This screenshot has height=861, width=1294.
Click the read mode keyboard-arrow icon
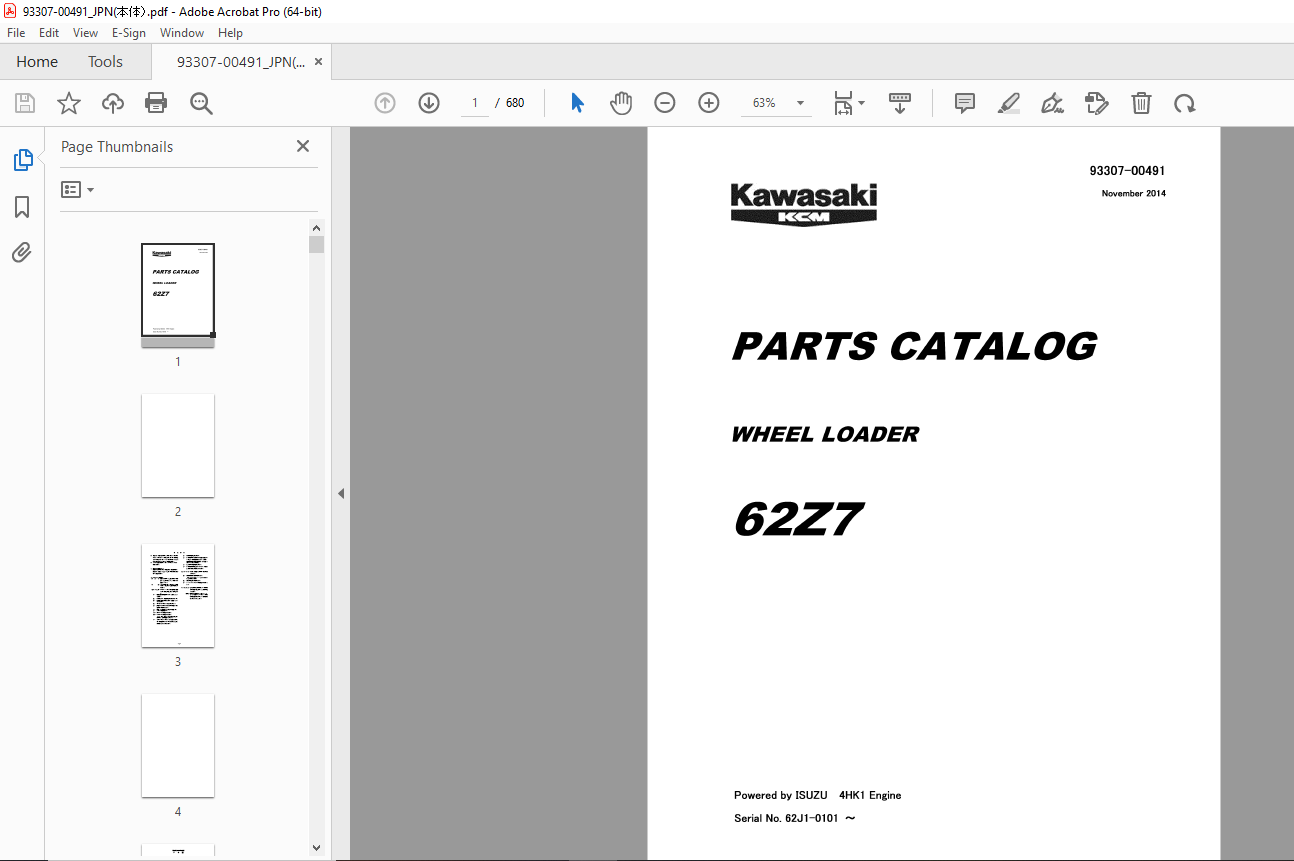[900, 103]
